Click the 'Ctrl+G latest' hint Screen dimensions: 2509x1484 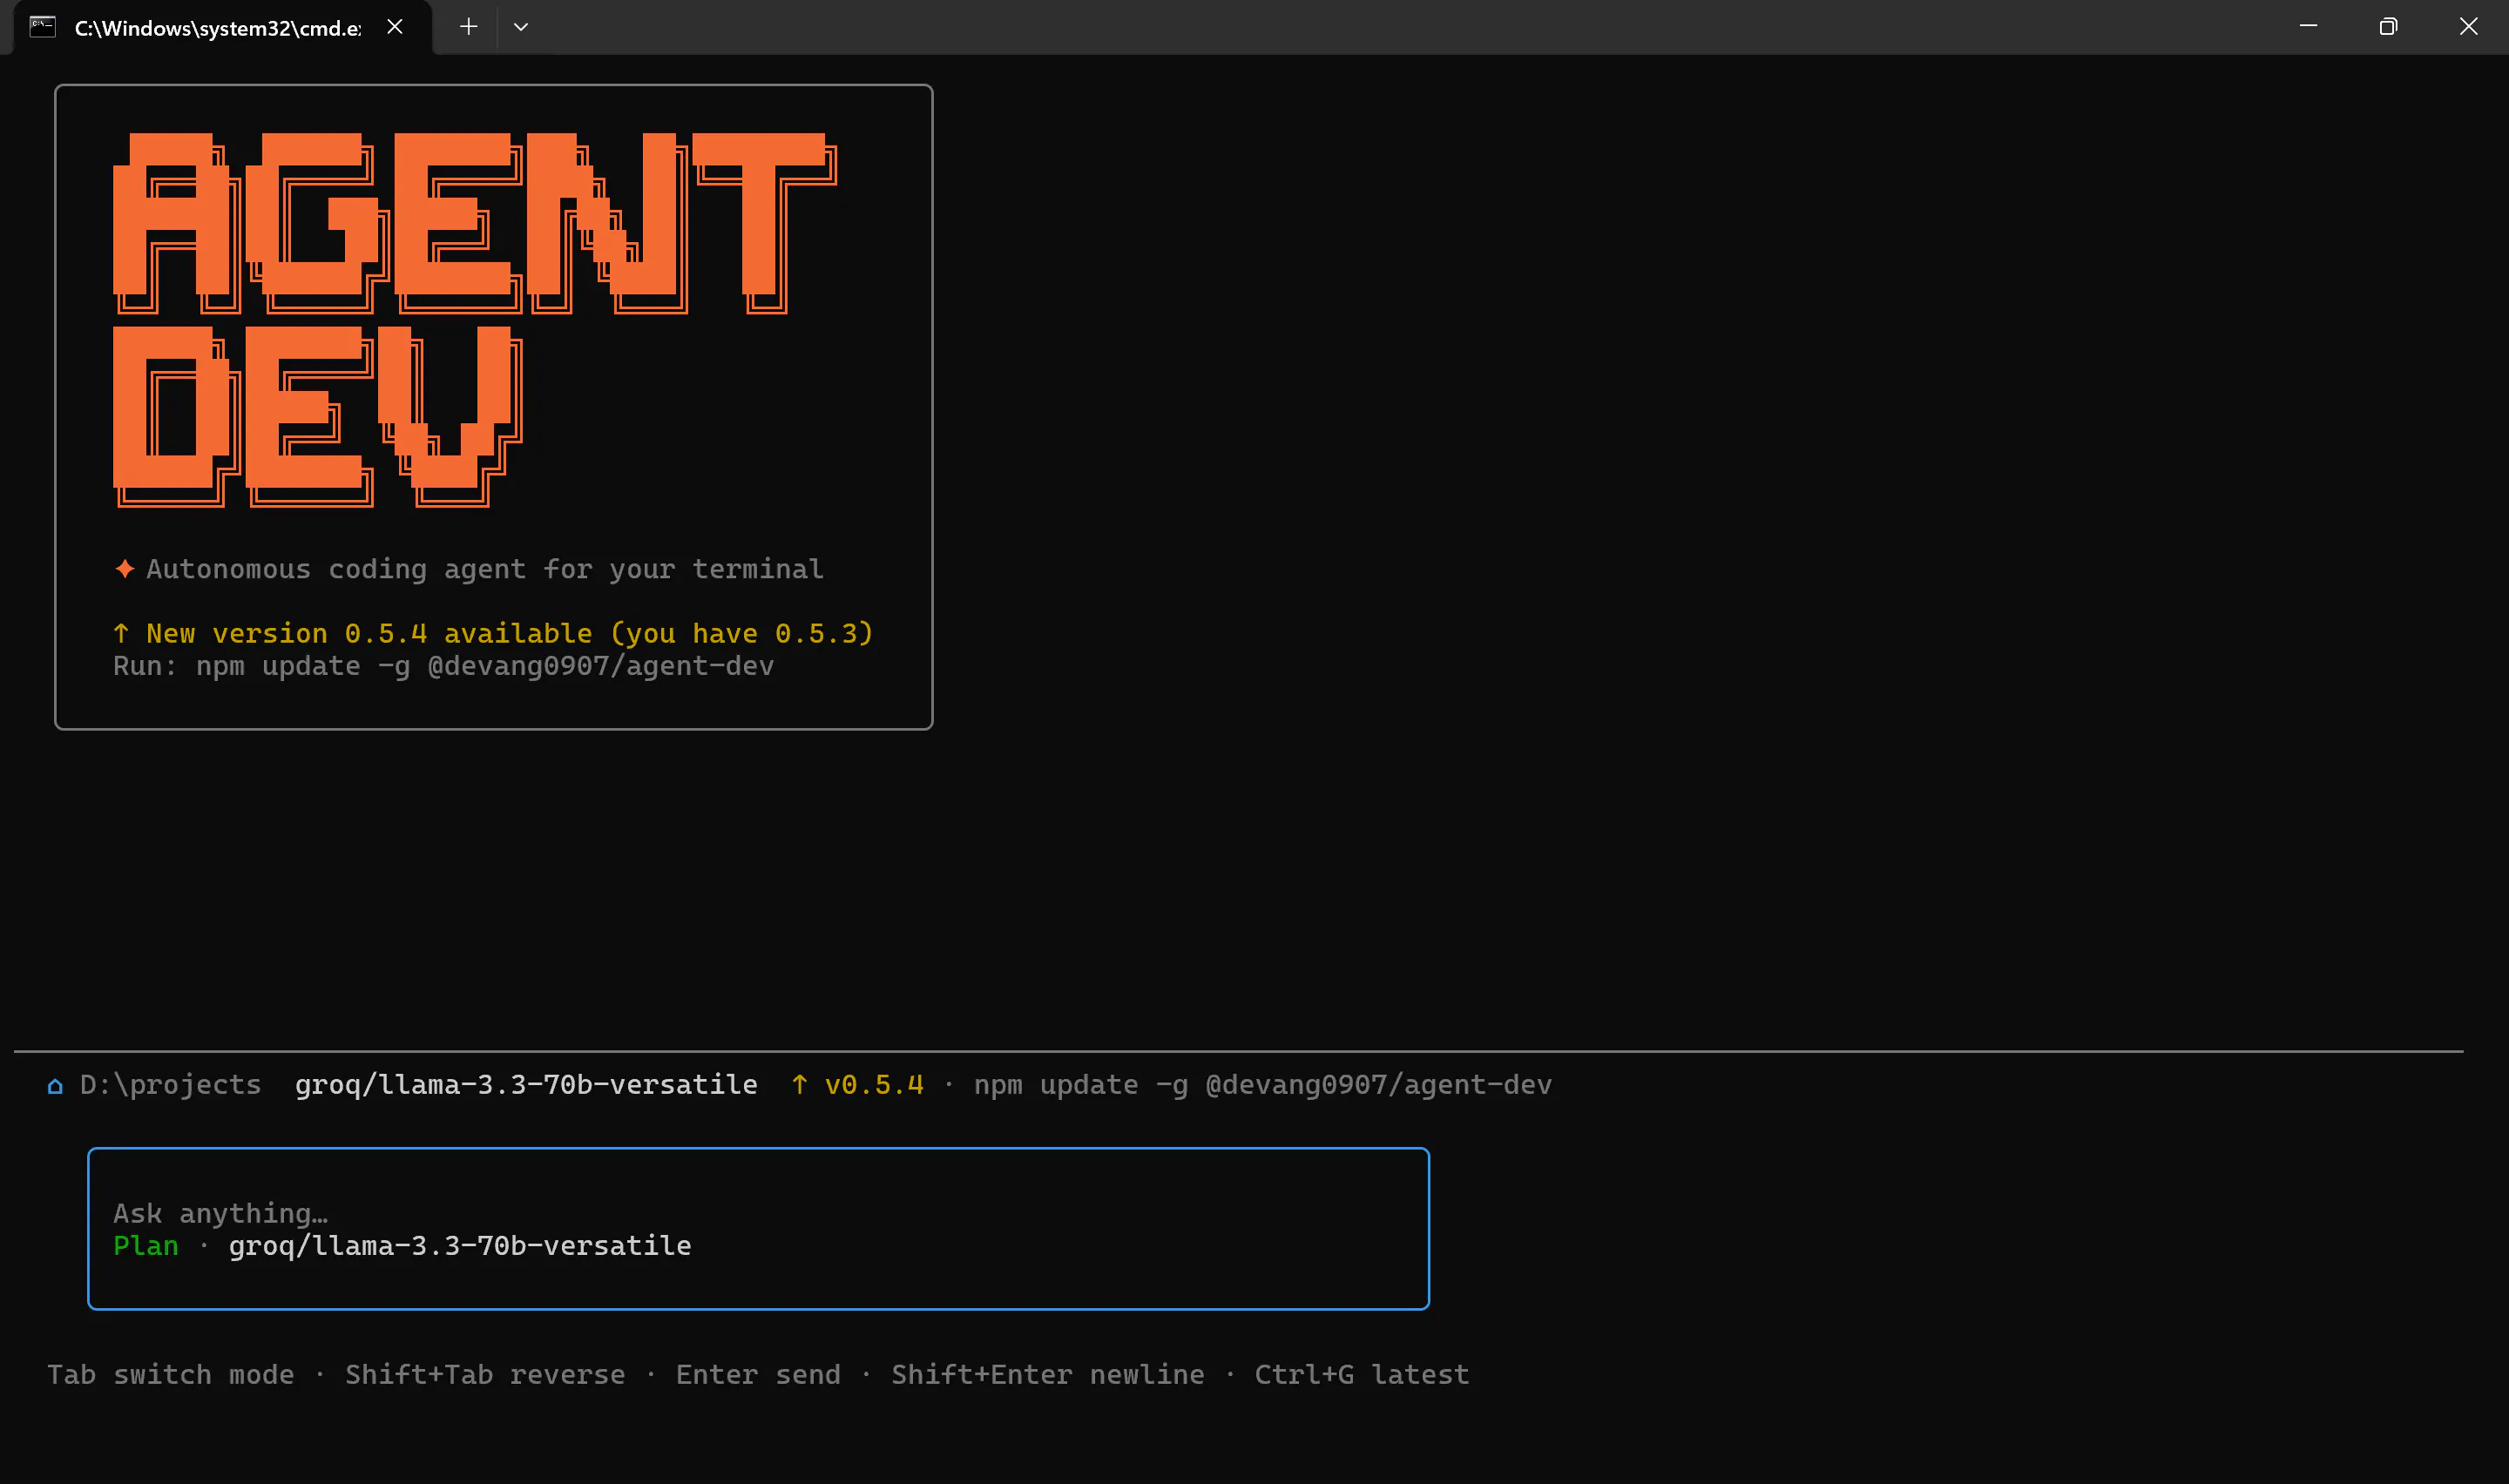pyautogui.click(x=1362, y=1375)
